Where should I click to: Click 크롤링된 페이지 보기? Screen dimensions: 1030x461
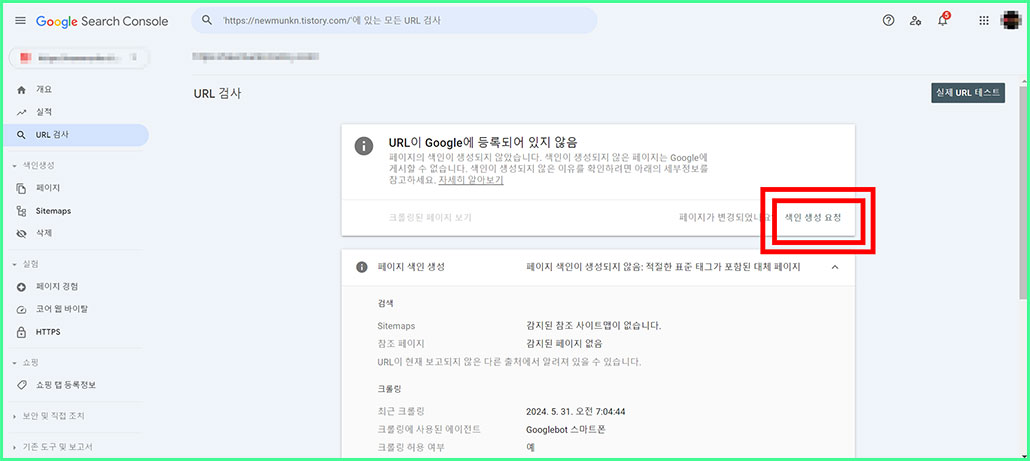tap(430, 217)
